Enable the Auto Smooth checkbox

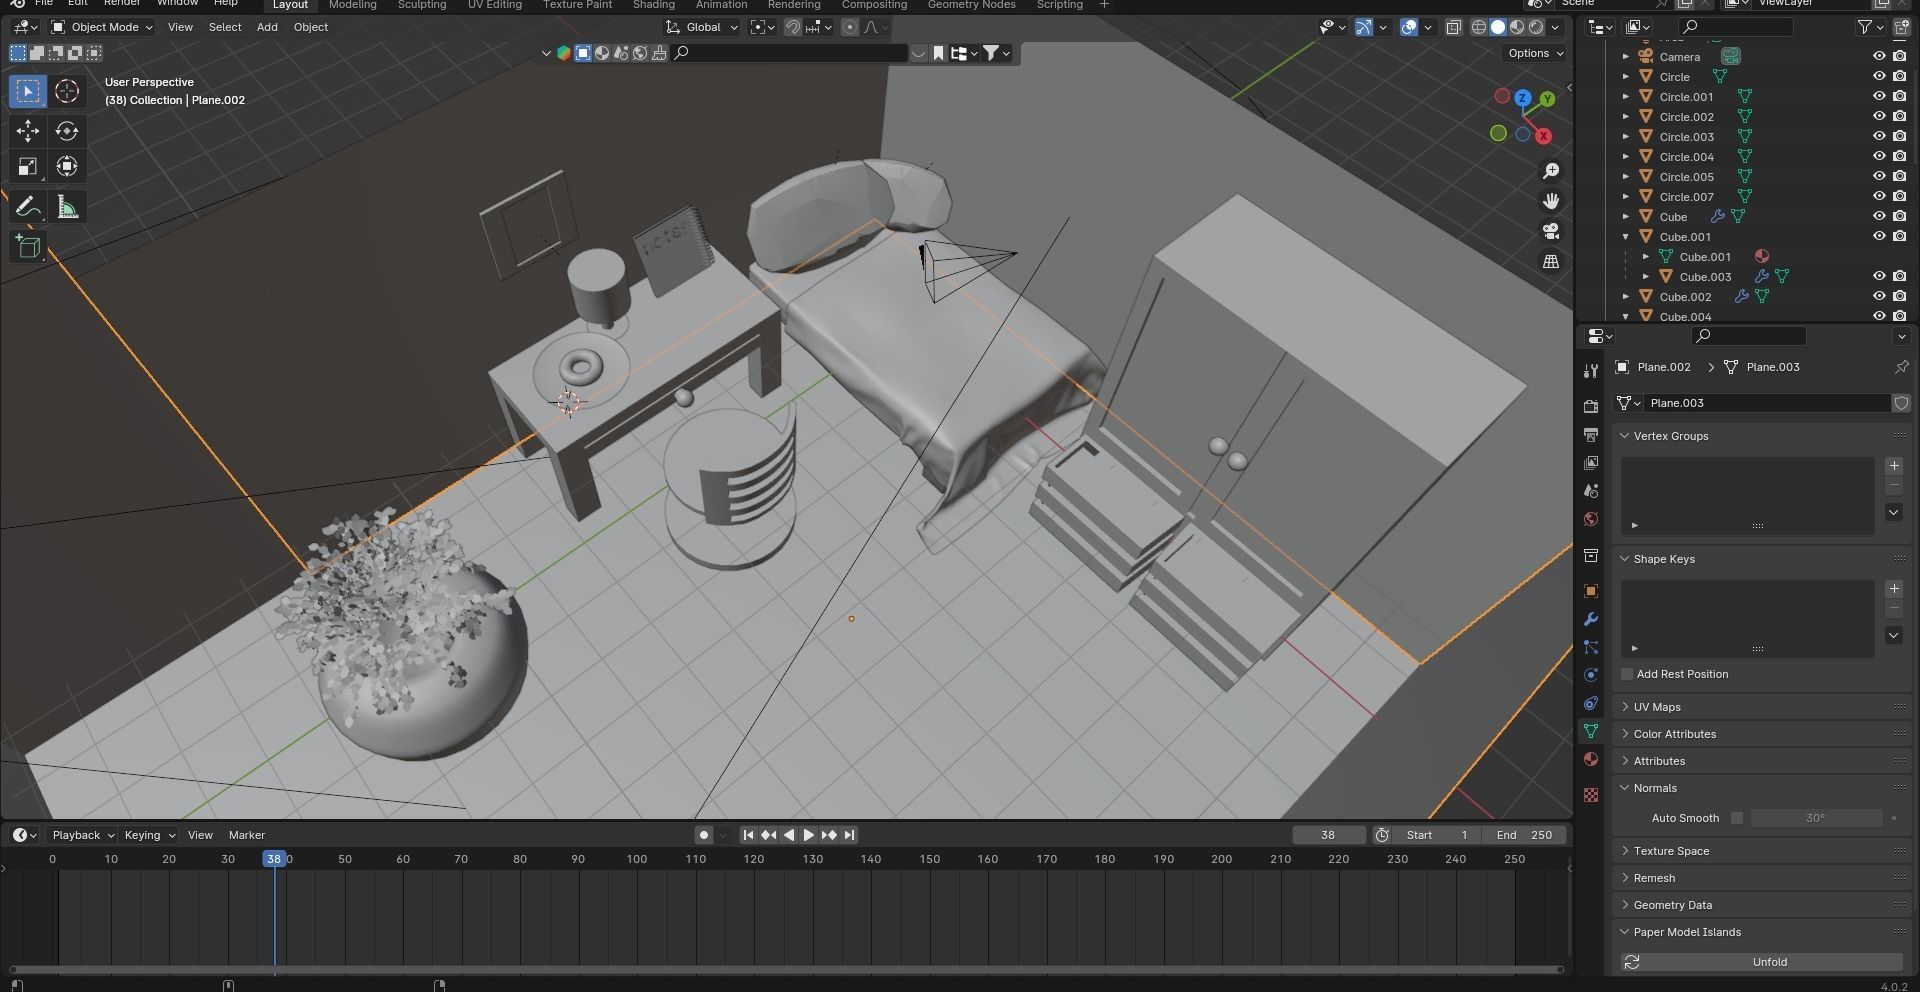coord(1737,818)
